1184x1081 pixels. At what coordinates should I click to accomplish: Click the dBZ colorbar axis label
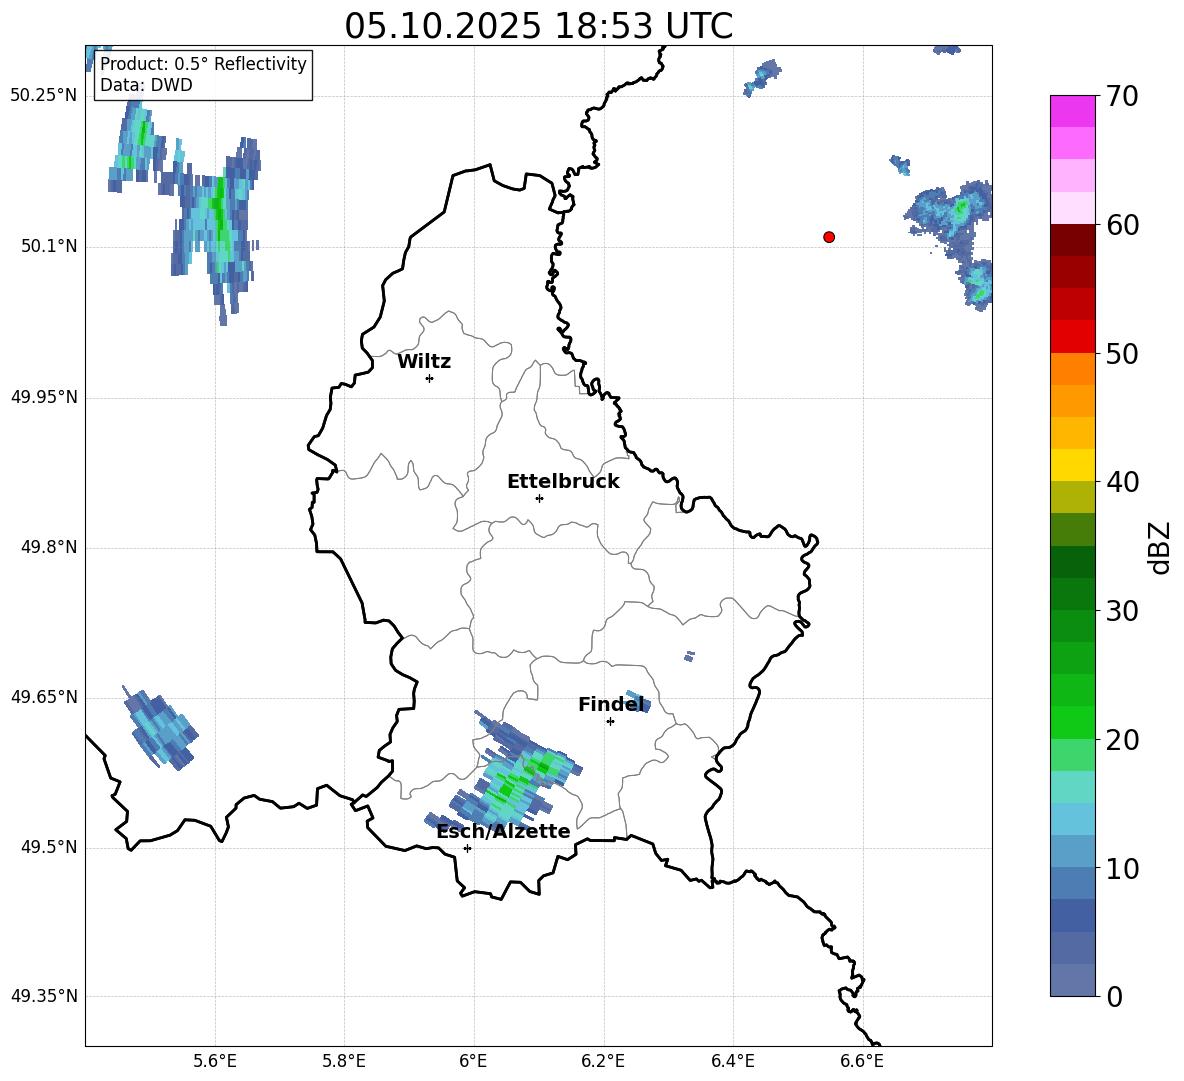[1159, 547]
